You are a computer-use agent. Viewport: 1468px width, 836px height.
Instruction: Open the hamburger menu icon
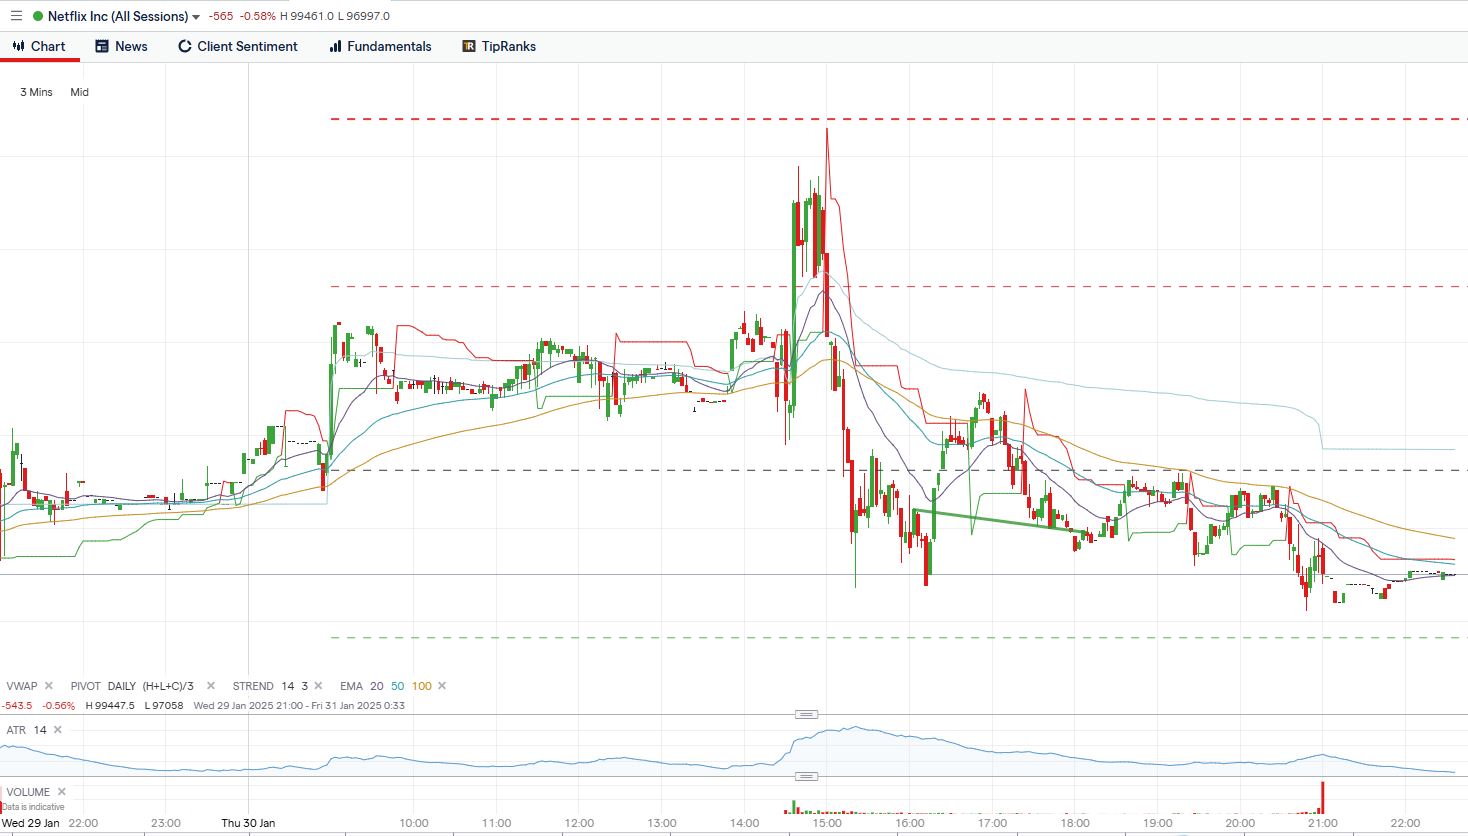click(16, 16)
